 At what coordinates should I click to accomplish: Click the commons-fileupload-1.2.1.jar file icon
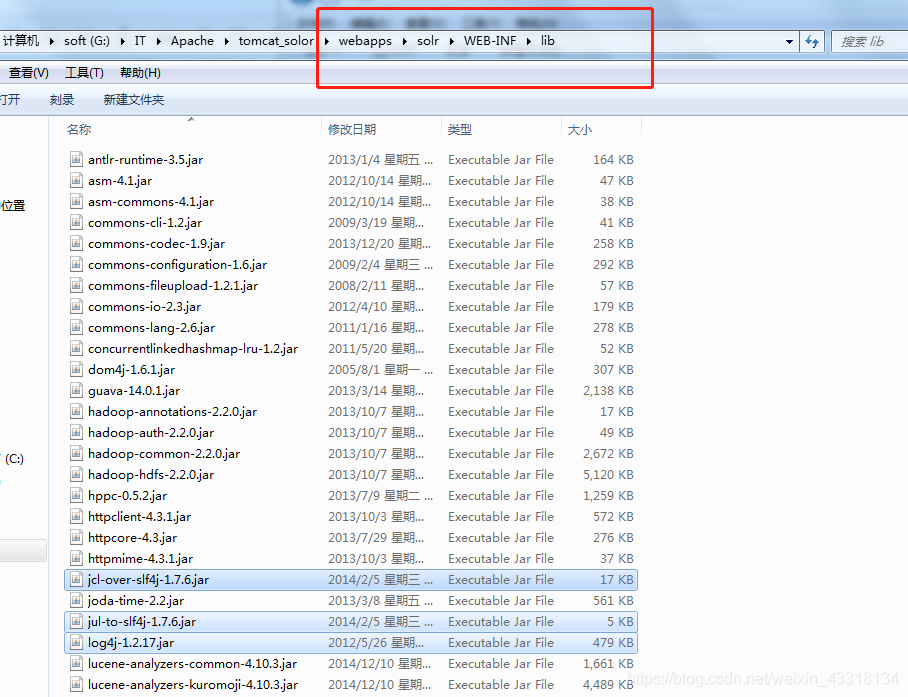(x=76, y=285)
